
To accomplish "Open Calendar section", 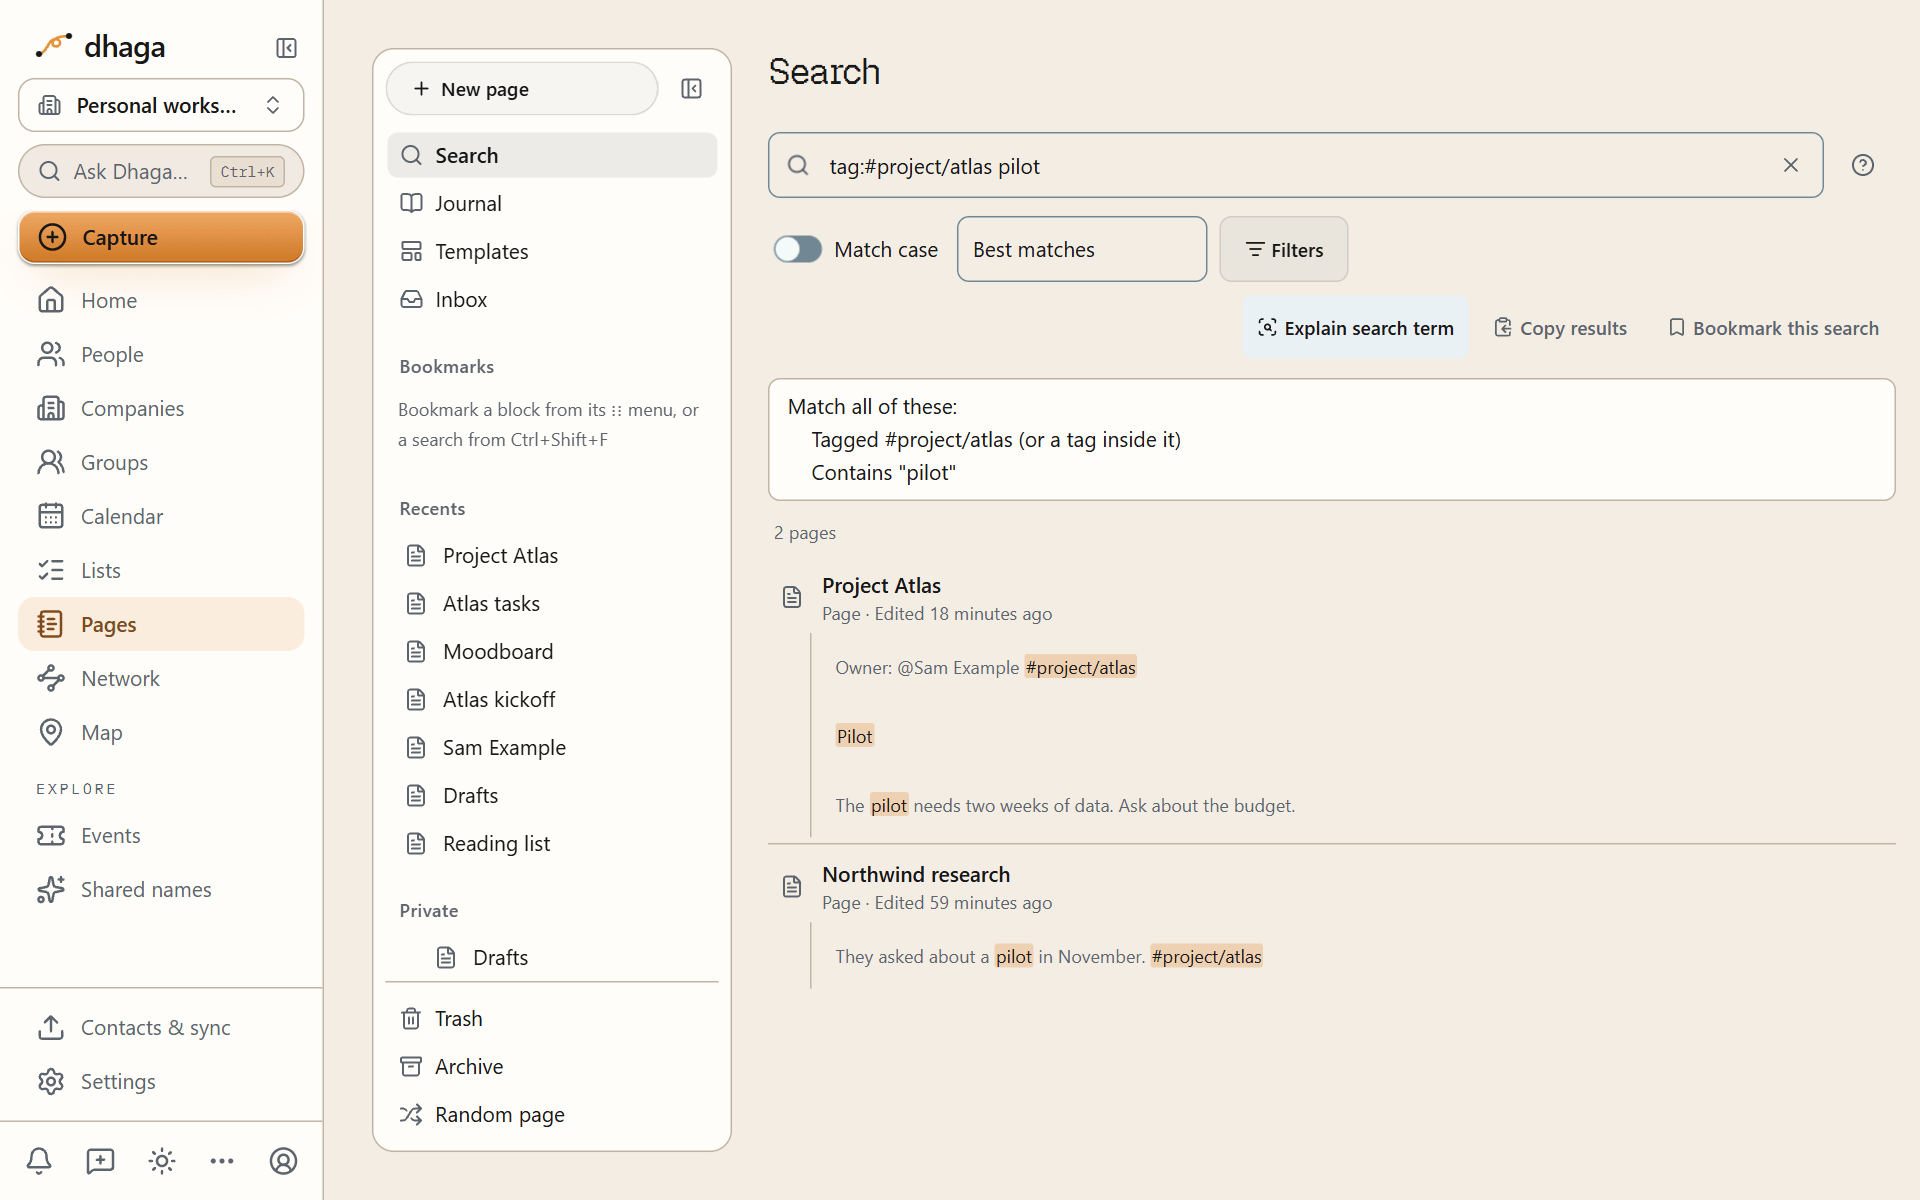I will 161,516.
